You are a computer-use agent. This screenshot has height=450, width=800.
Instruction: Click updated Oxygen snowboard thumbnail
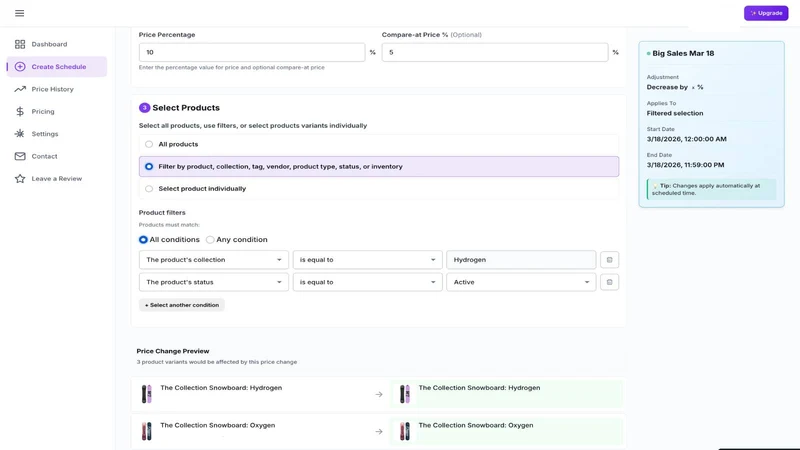pos(405,431)
